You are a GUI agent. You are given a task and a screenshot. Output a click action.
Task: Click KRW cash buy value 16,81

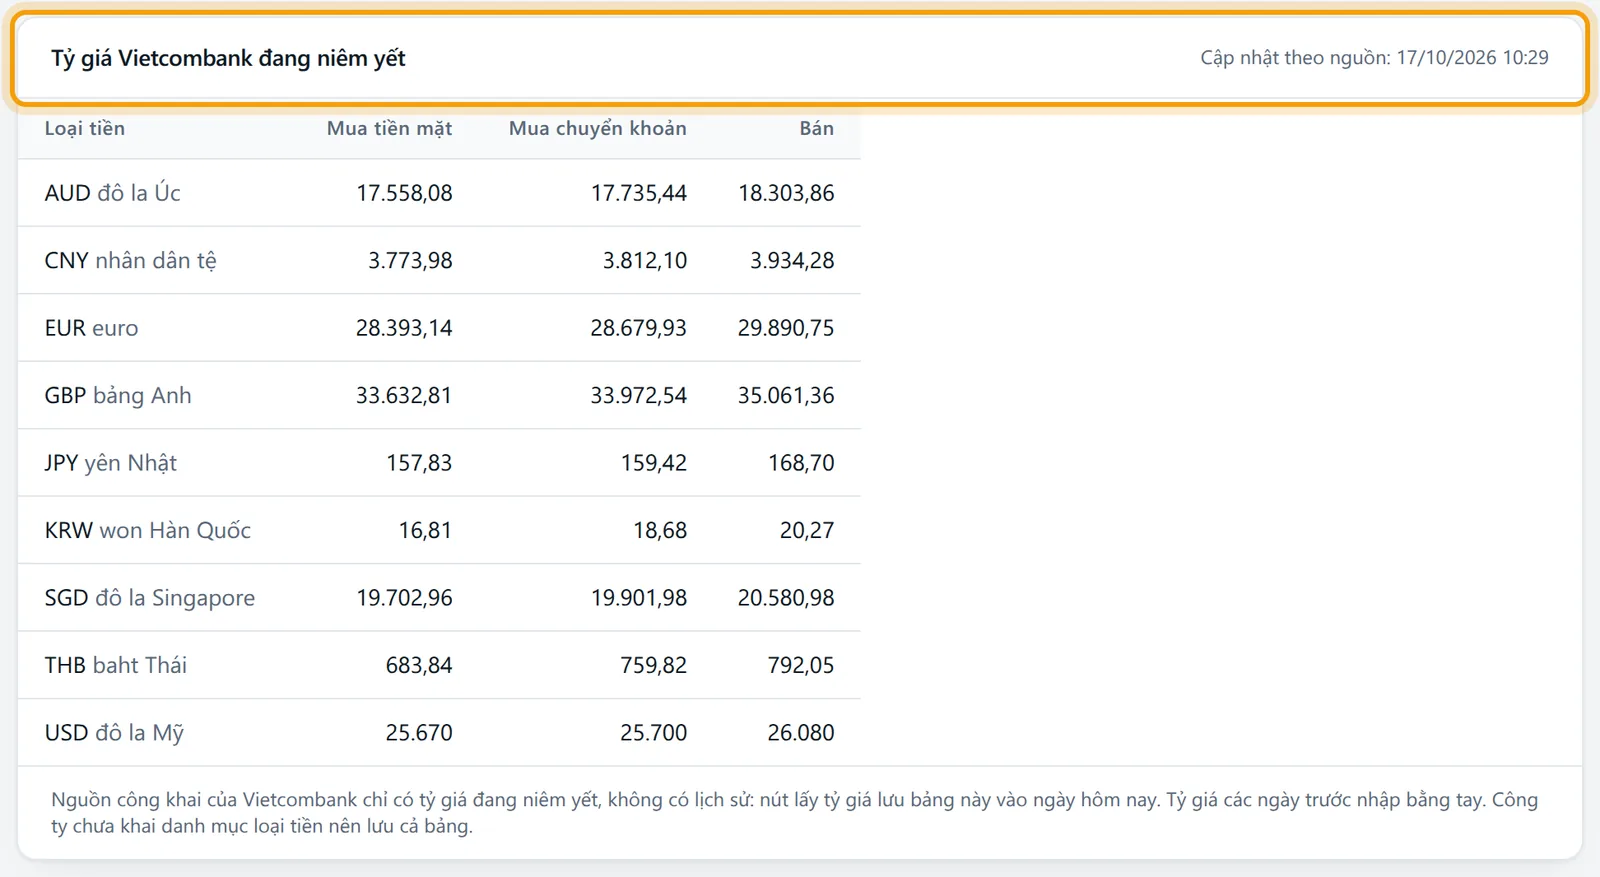pyautogui.click(x=425, y=530)
